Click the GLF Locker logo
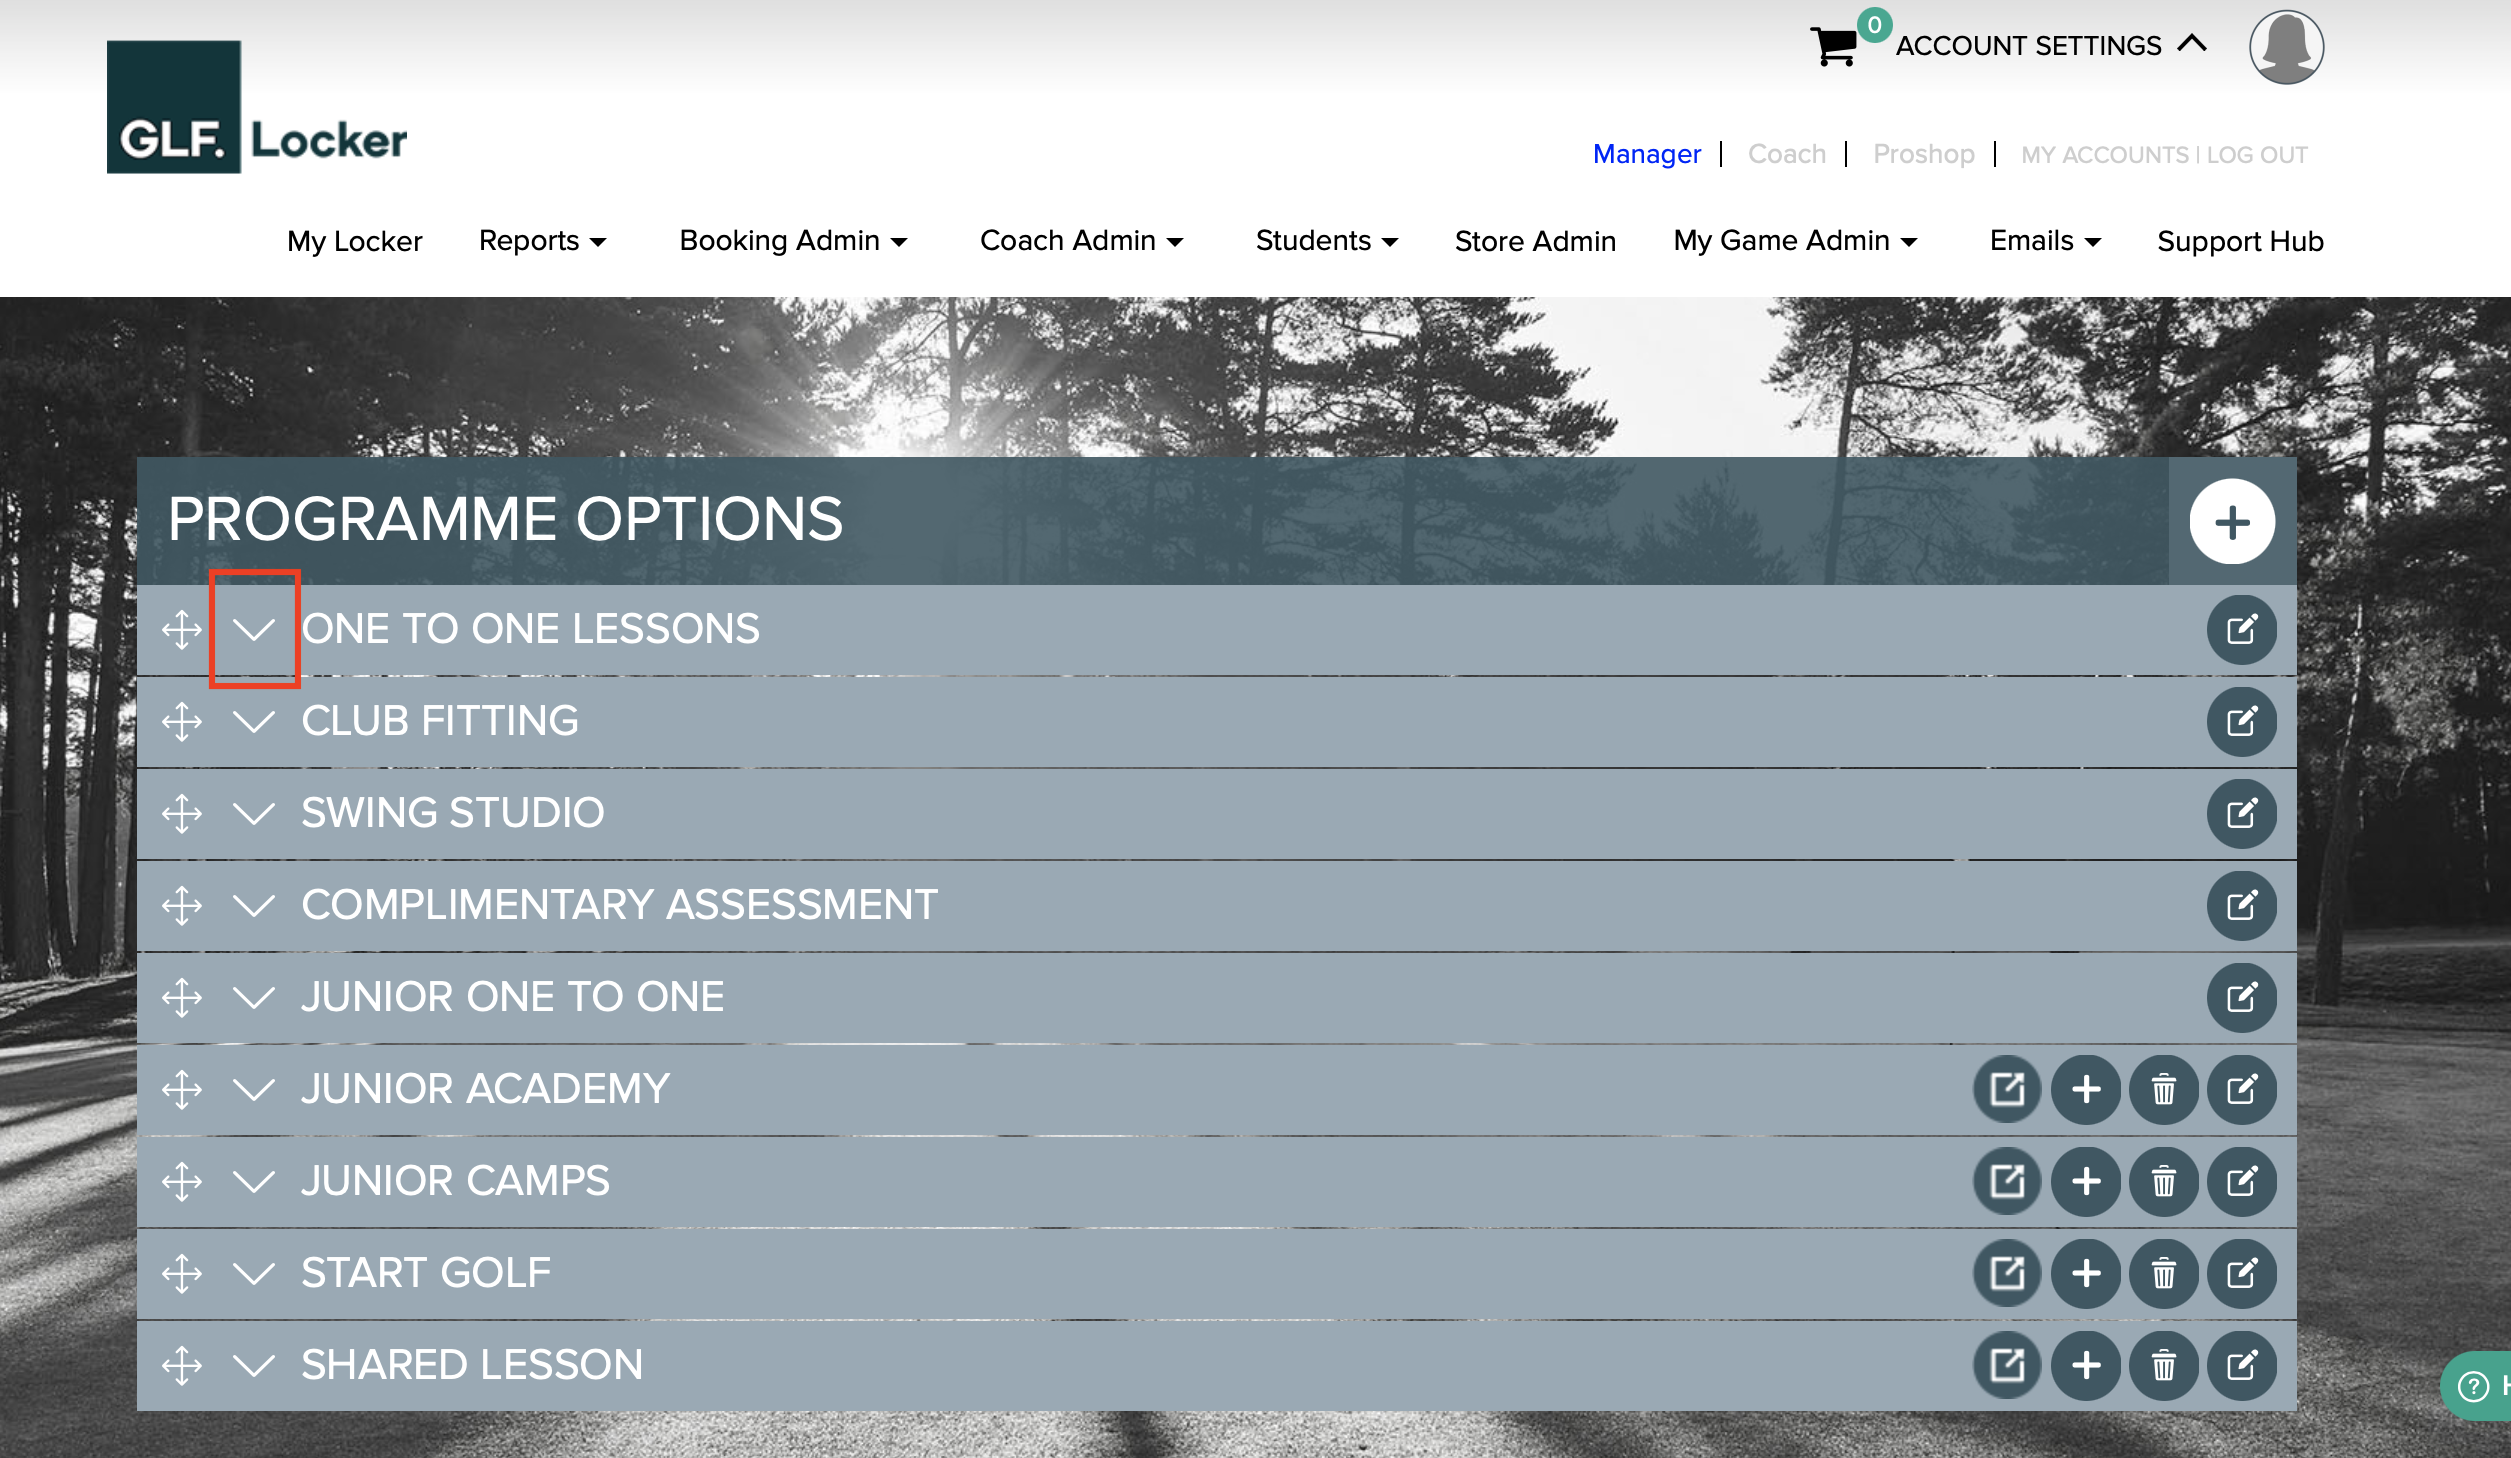Screen dimensions: 2511x1458 click(x=257, y=107)
